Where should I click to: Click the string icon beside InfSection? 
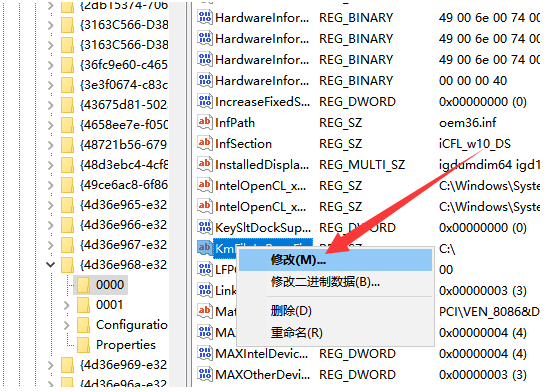coord(204,143)
